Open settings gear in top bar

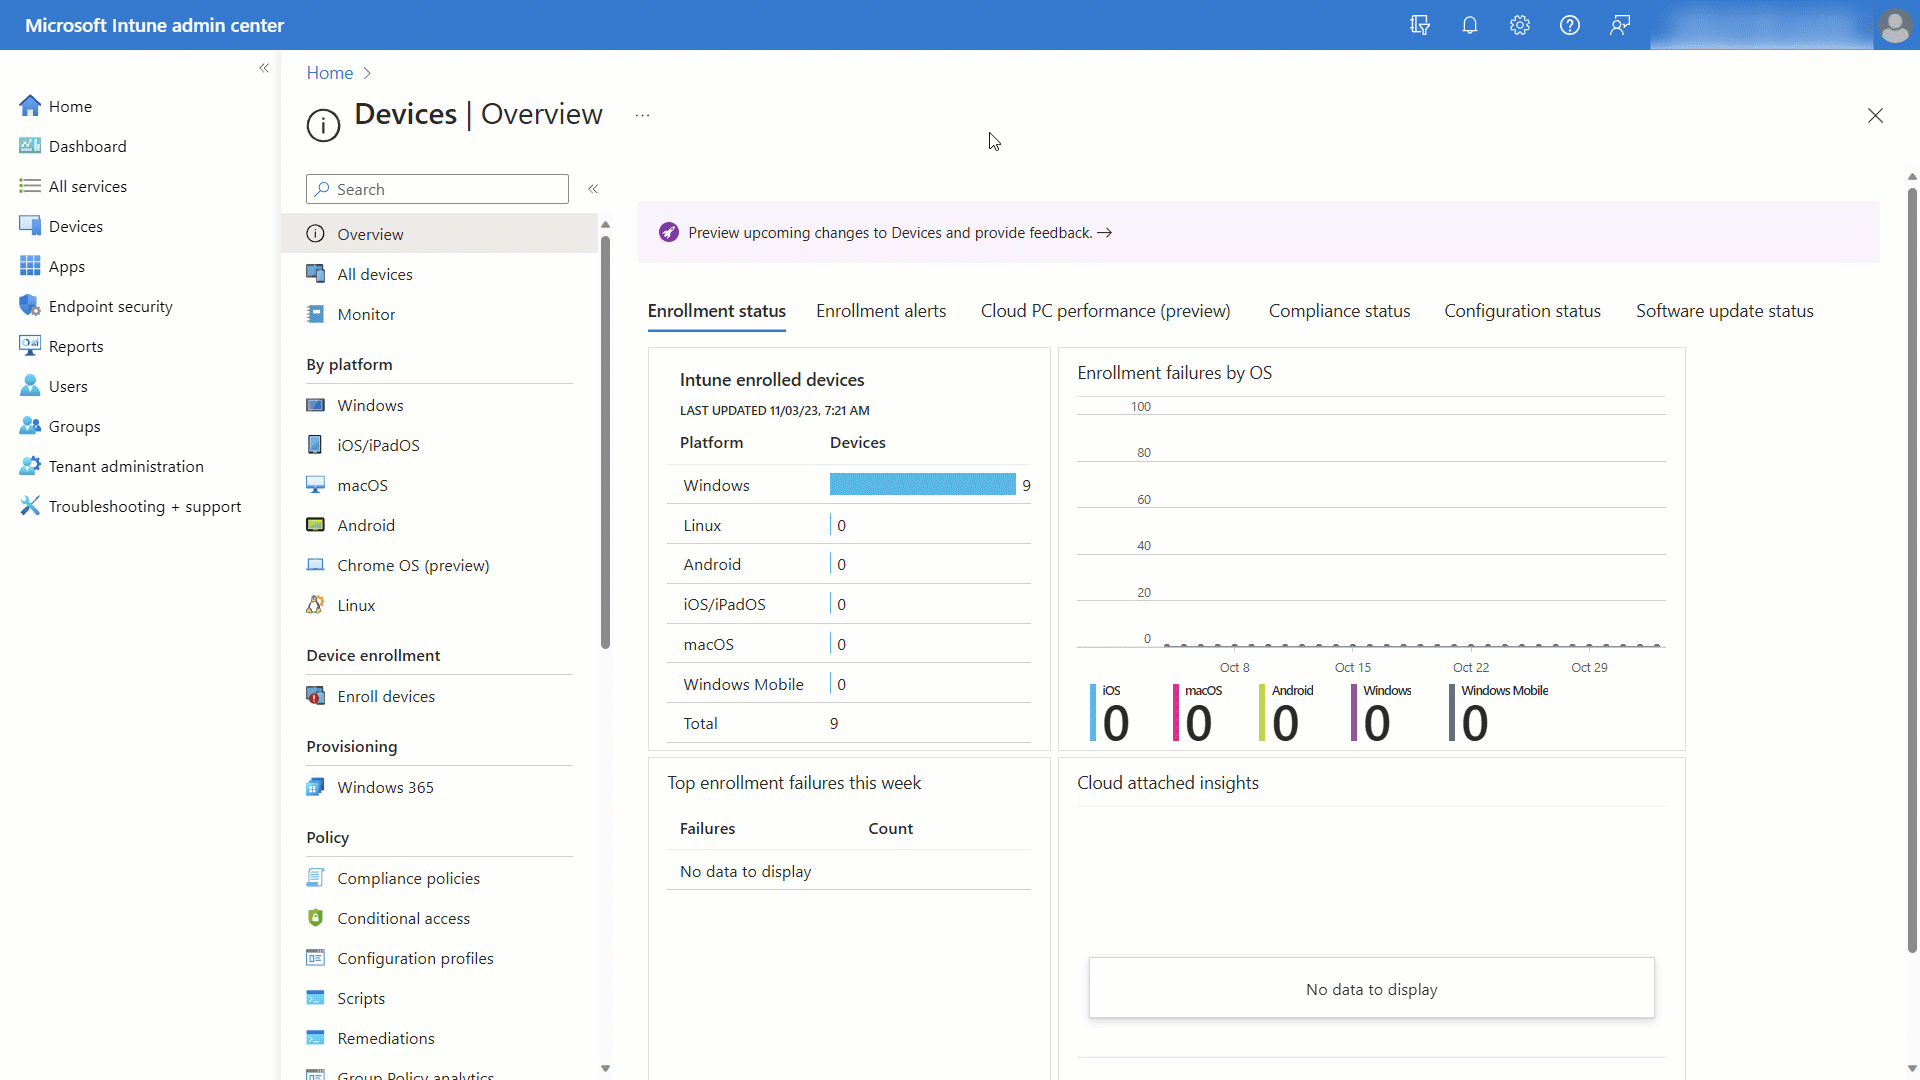point(1519,25)
